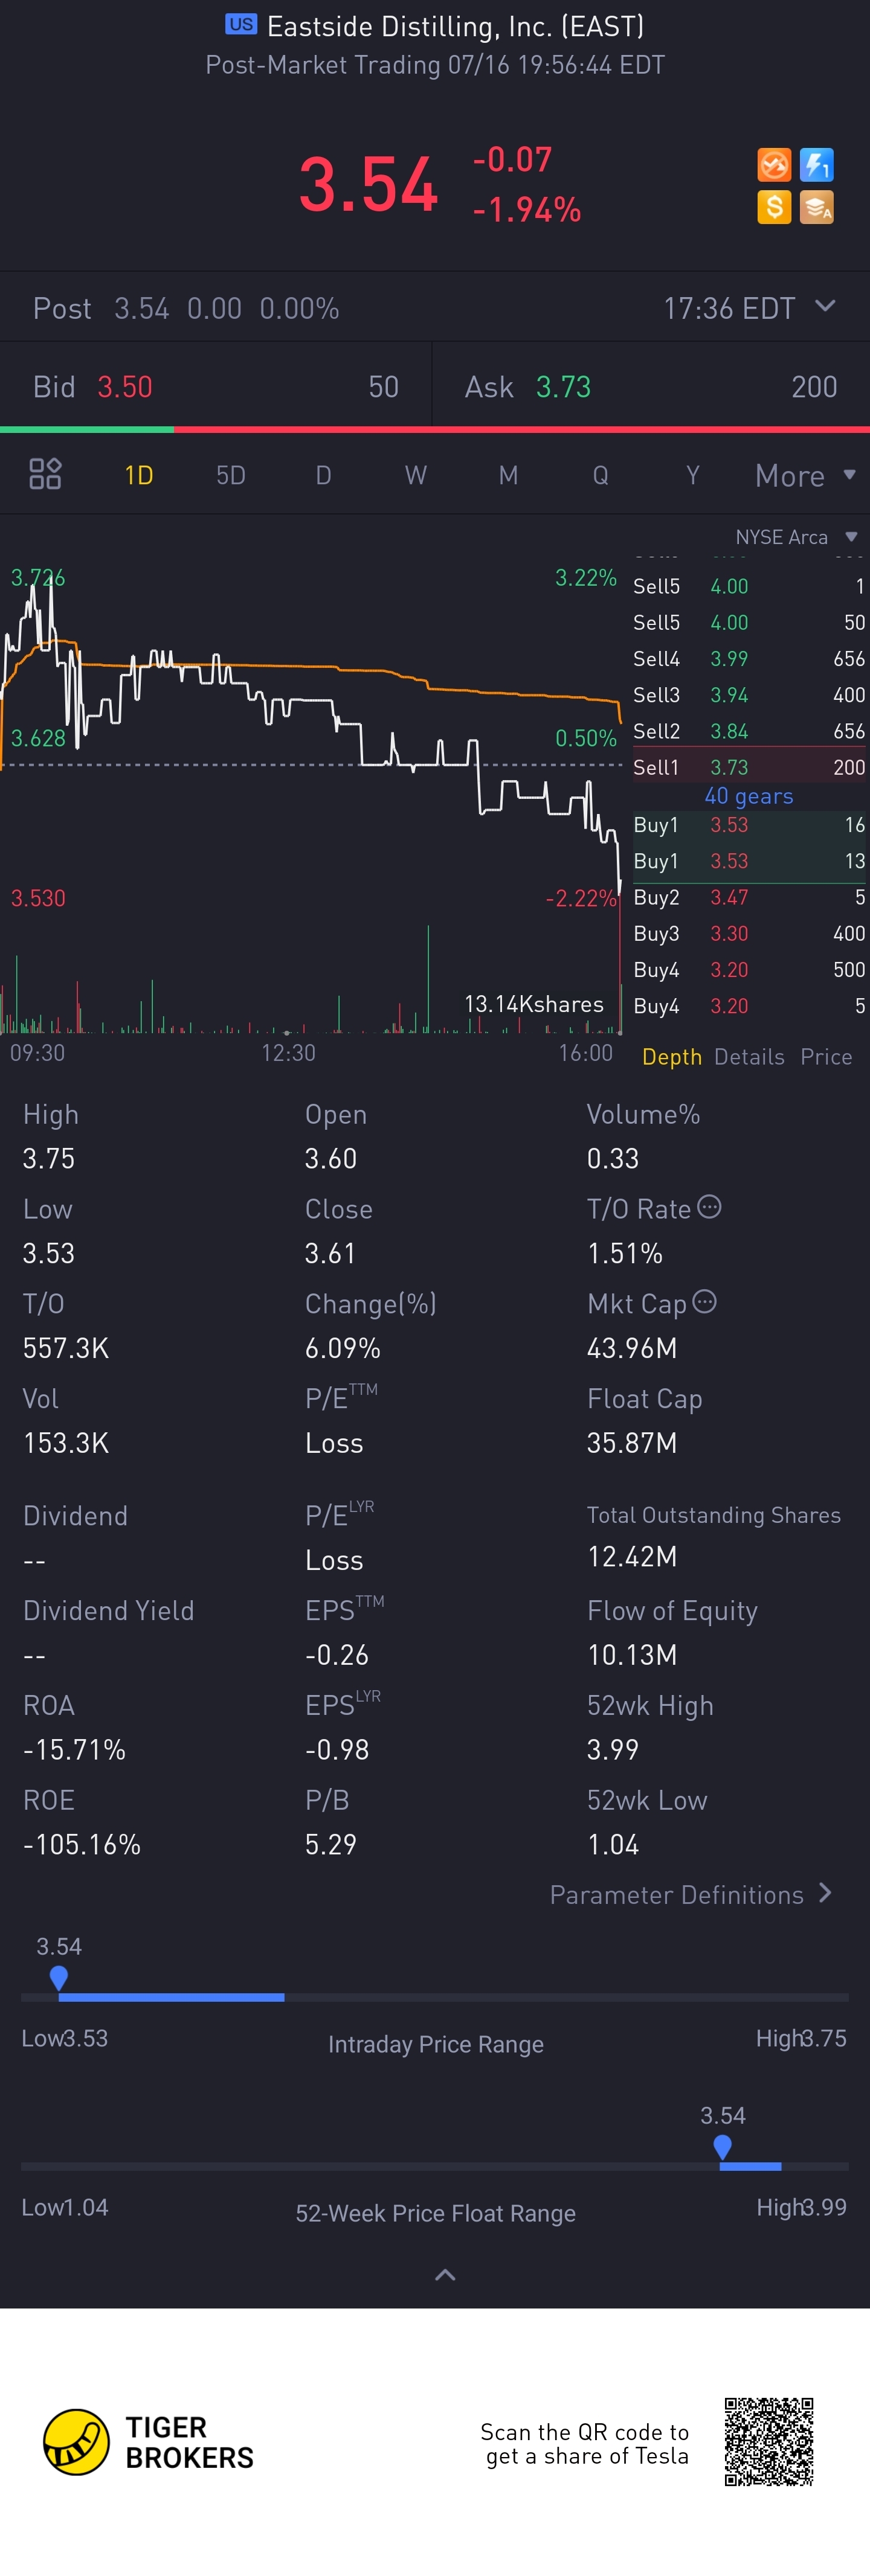The image size is (870, 2576).
Task: Tap the intraday price range marker at 3.54
Action: pyautogui.click(x=59, y=1977)
